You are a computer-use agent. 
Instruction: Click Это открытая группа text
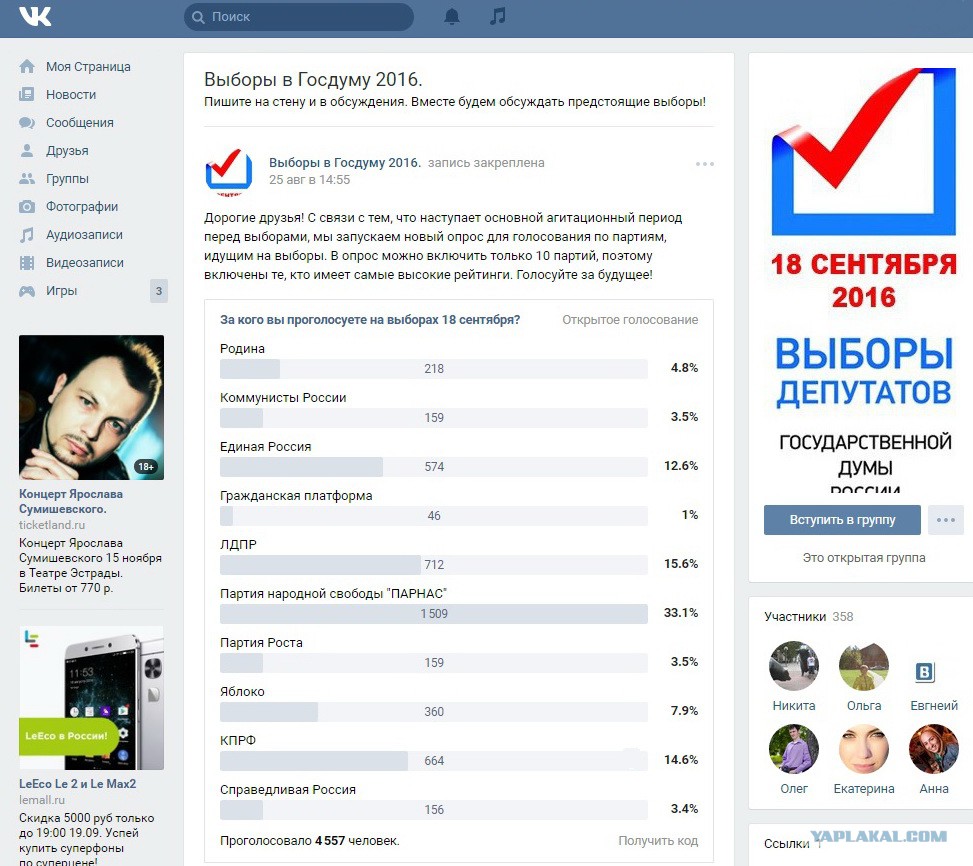[864, 558]
